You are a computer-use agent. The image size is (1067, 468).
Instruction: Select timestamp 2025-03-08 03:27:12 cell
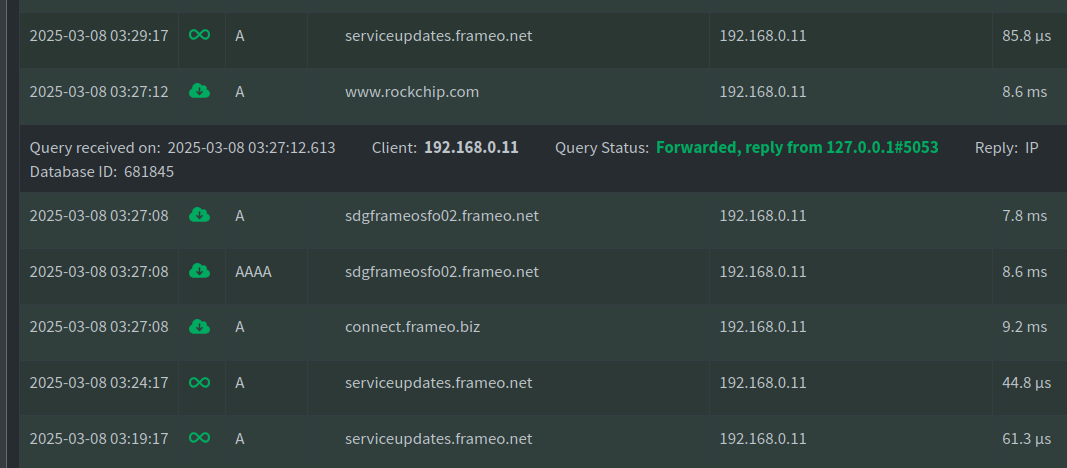[x=99, y=92]
